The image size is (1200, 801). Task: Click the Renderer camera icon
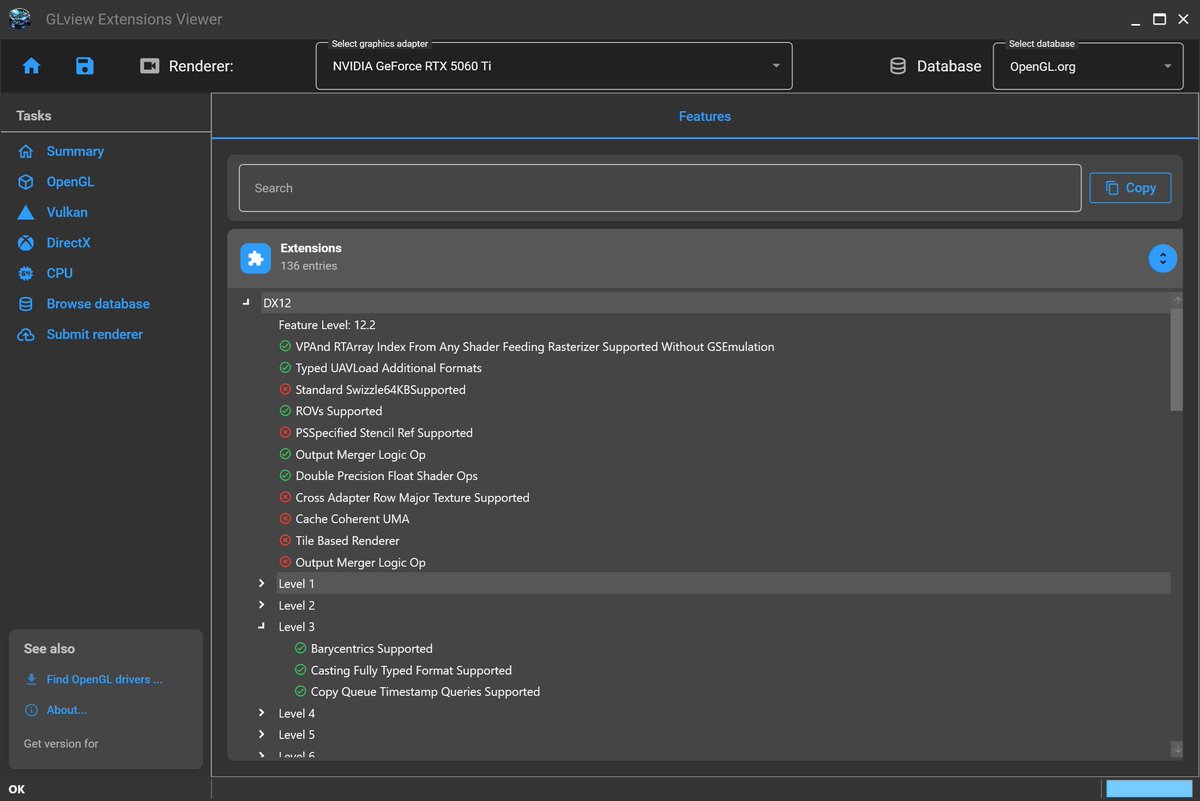point(150,66)
